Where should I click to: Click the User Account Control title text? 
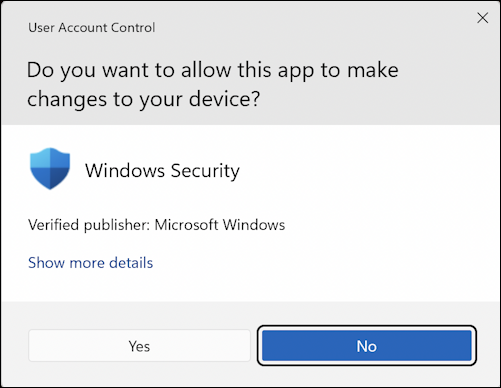tap(92, 27)
